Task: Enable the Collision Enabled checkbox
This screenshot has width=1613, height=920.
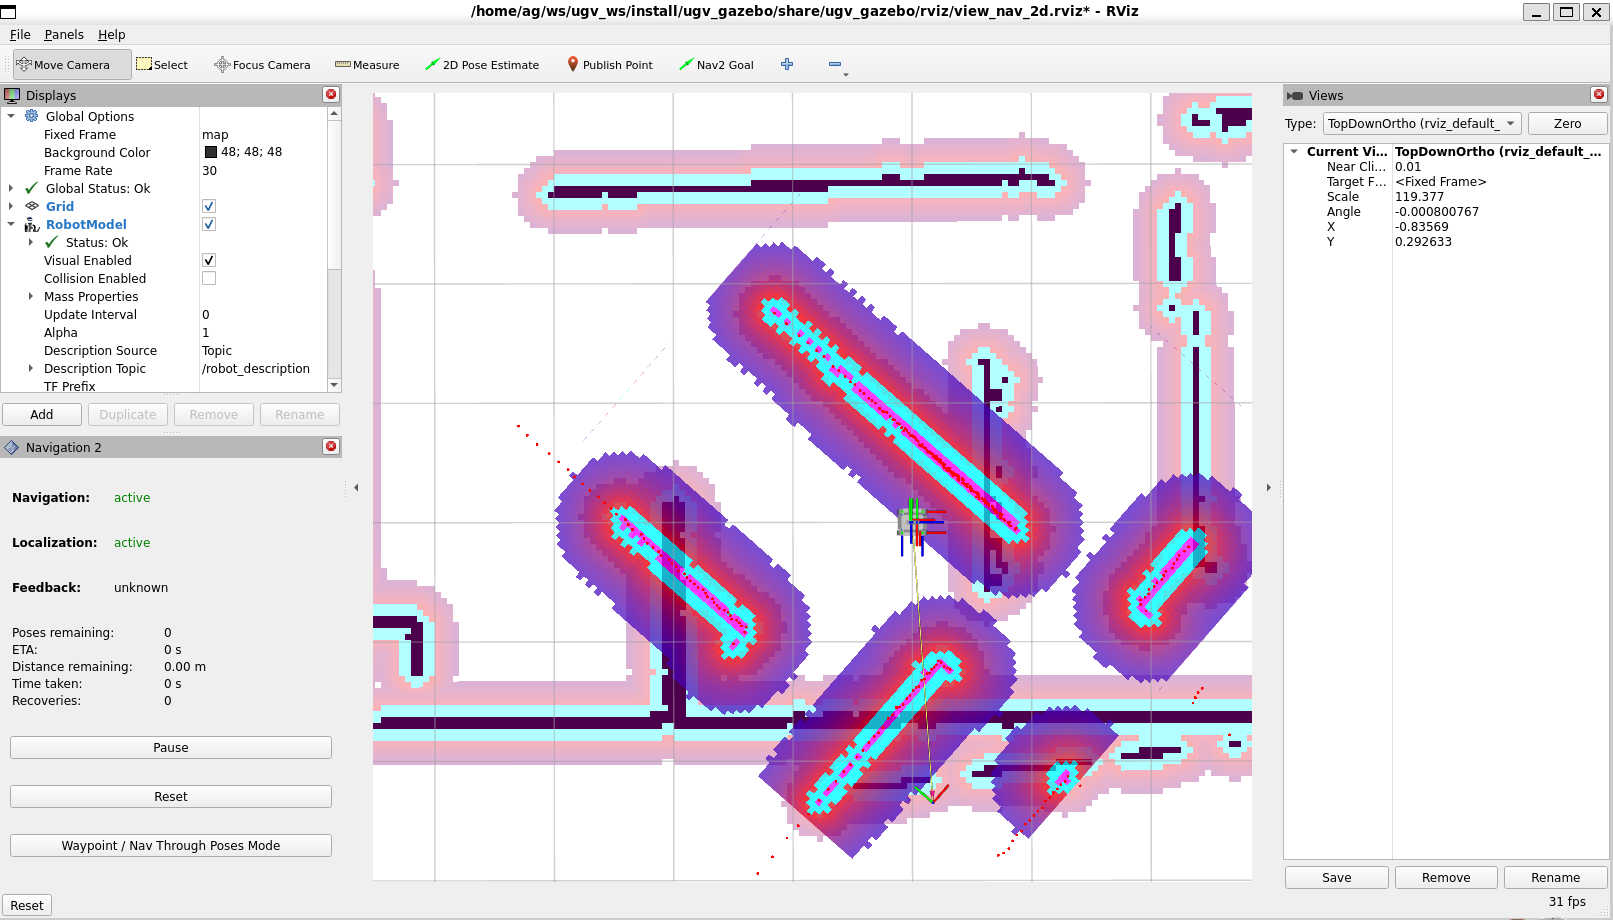Action: [x=209, y=278]
